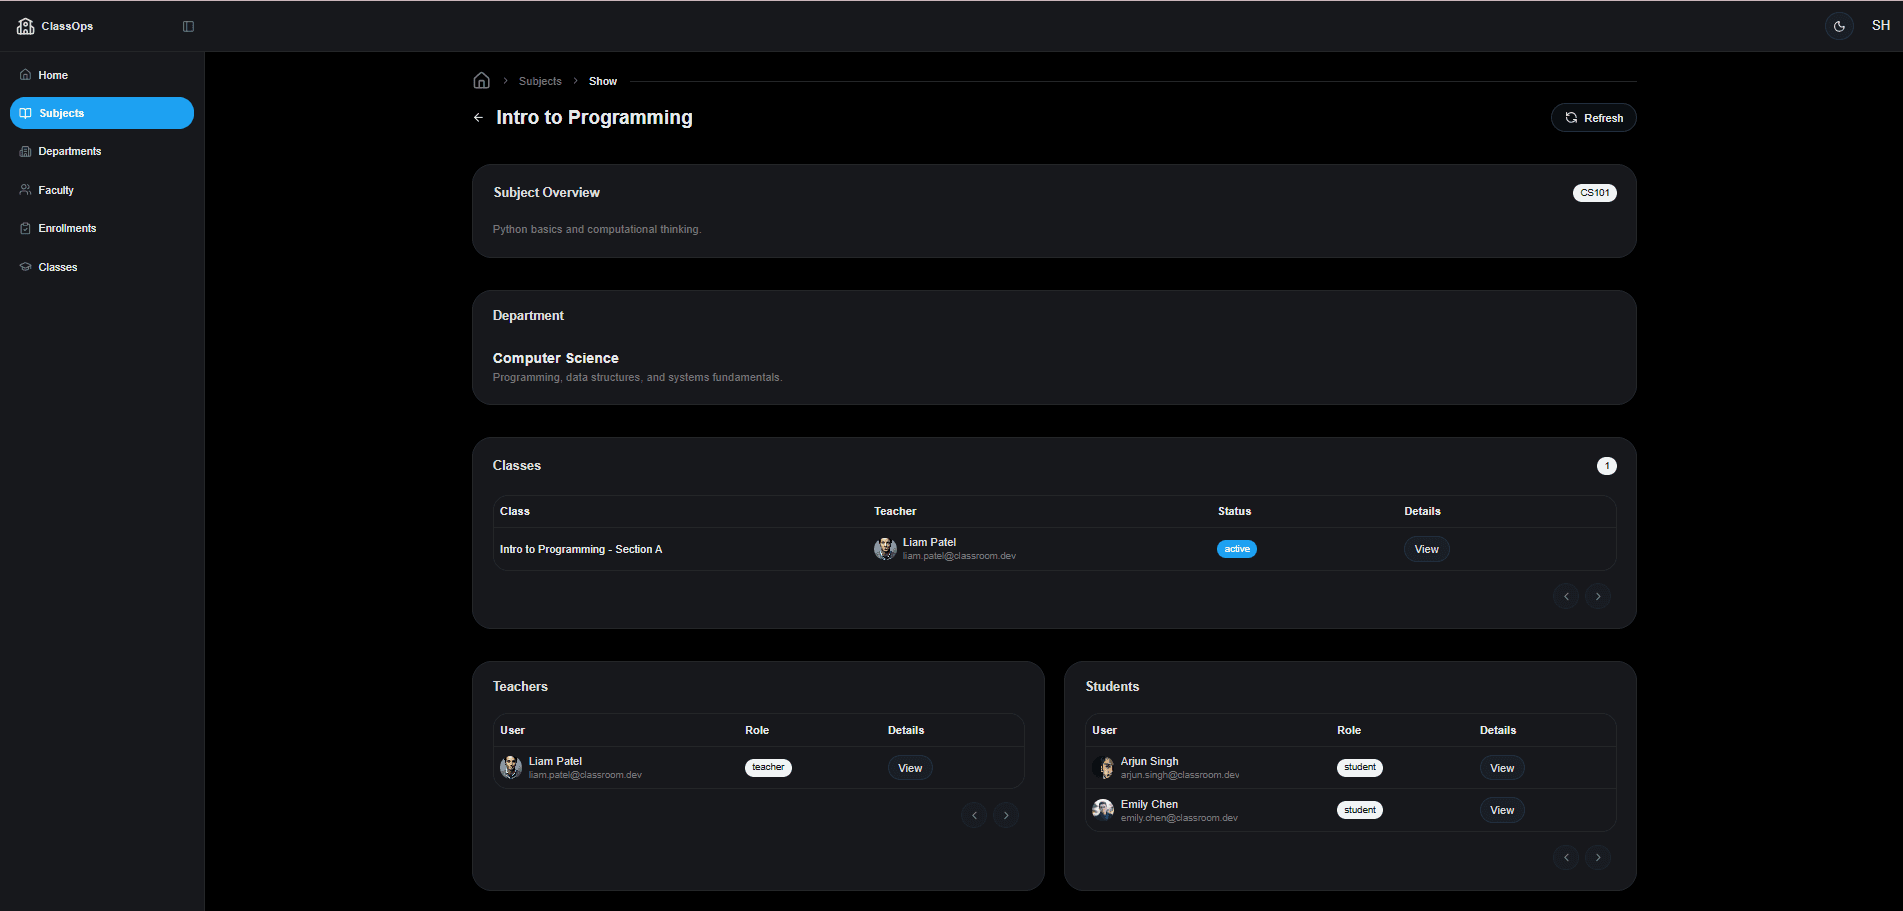Viewport: 1903px width, 911px height.
Task: Click email 'emily.chen@classroom.dev'
Action: (x=1179, y=818)
